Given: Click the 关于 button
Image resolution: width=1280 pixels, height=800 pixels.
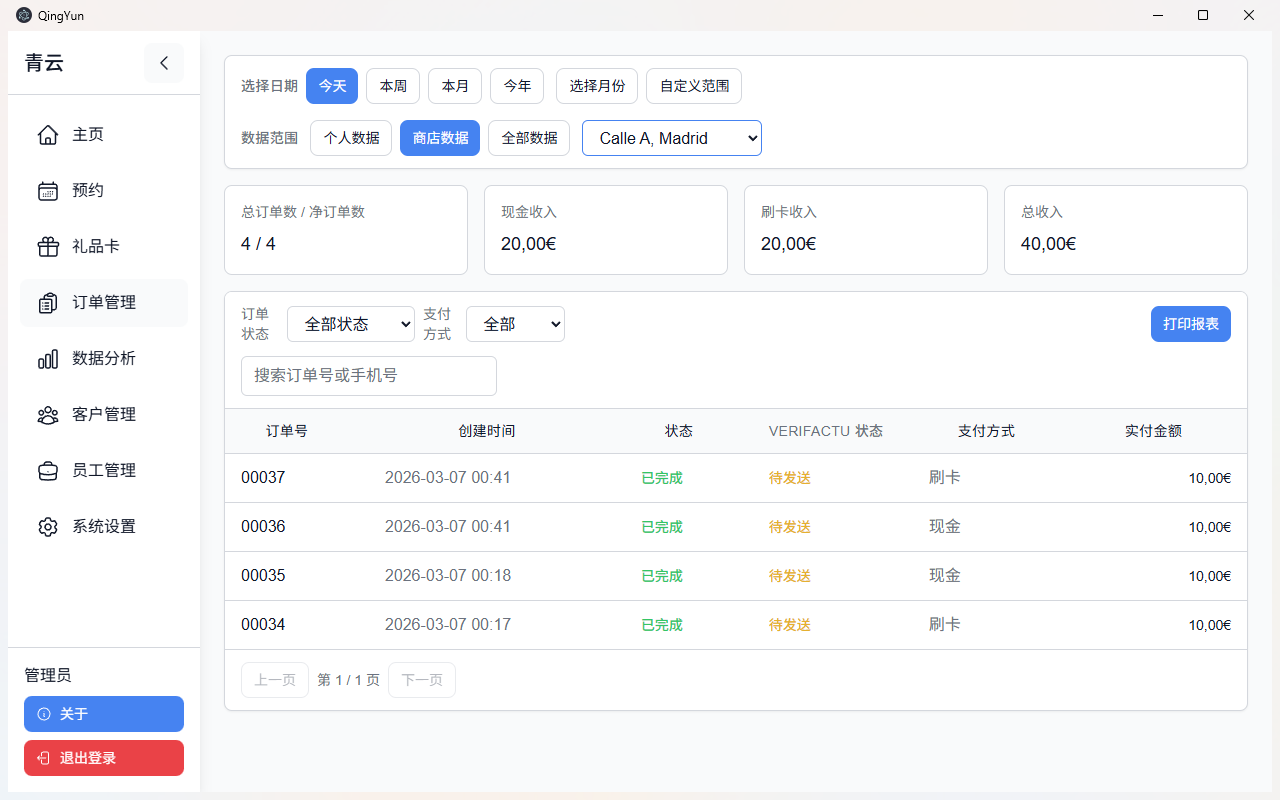Looking at the screenshot, I should [104, 714].
